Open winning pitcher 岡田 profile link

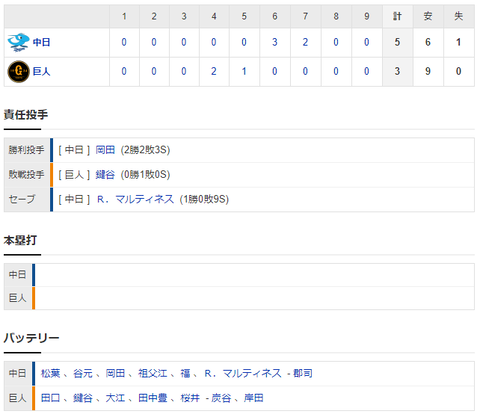[105, 150]
